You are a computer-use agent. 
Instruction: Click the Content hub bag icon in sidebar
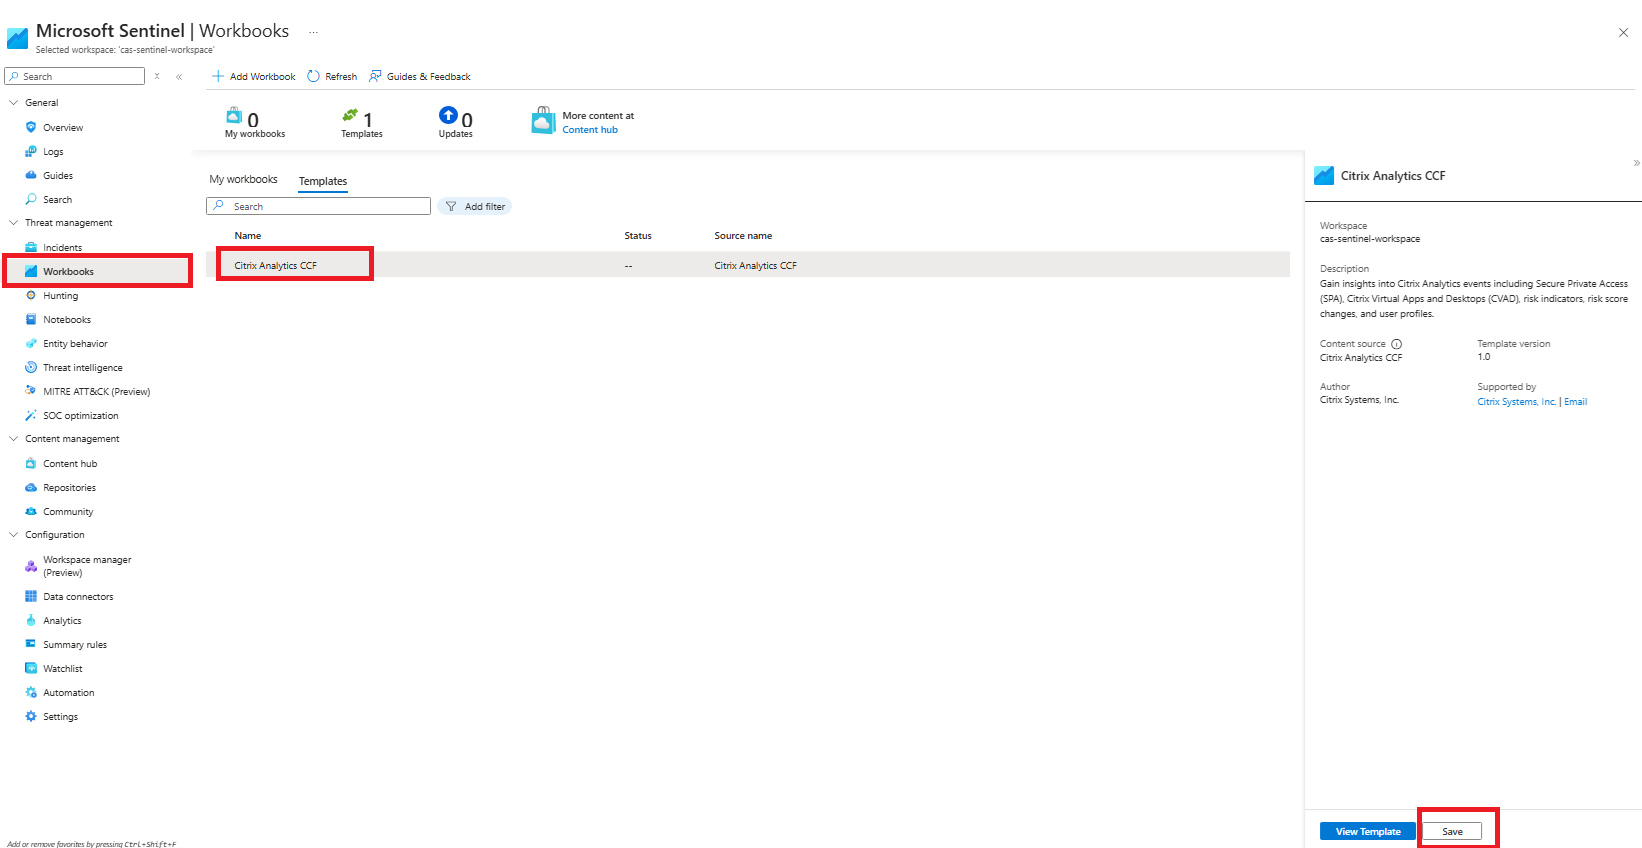31,463
